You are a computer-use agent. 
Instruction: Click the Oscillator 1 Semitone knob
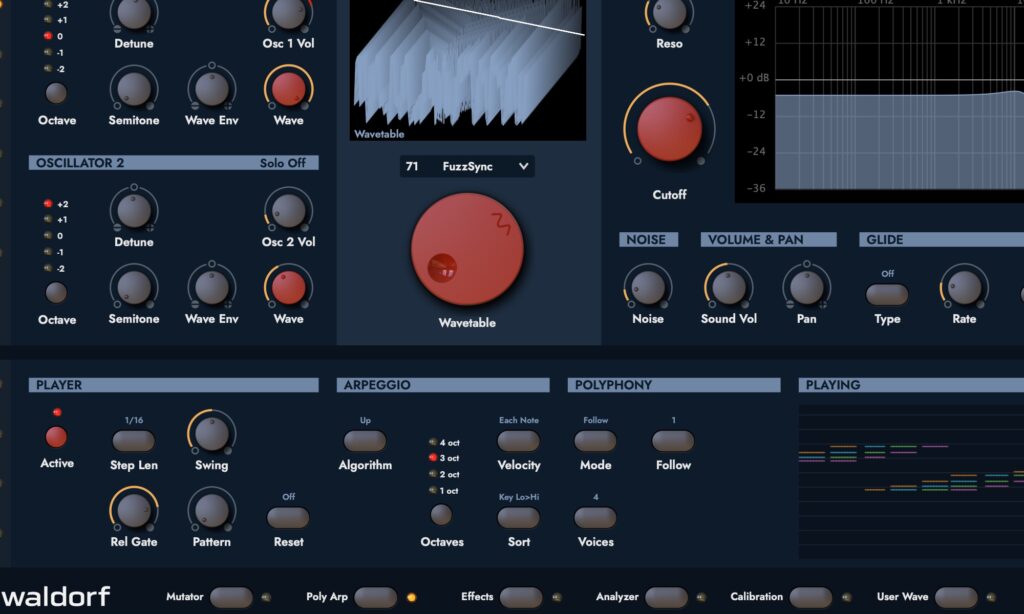(x=134, y=89)
